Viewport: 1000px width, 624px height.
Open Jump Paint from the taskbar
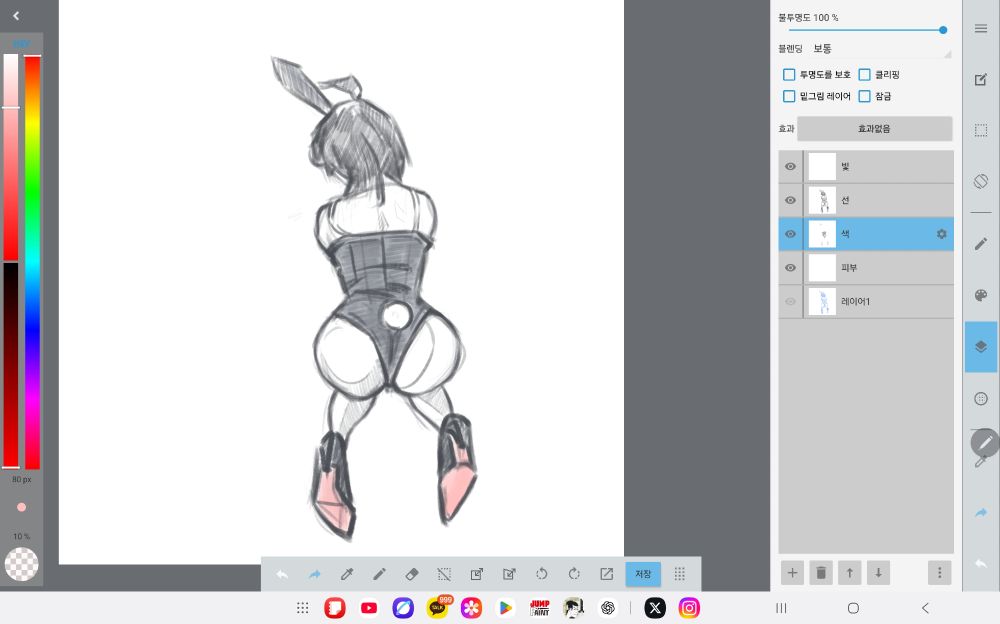[540, 608]
